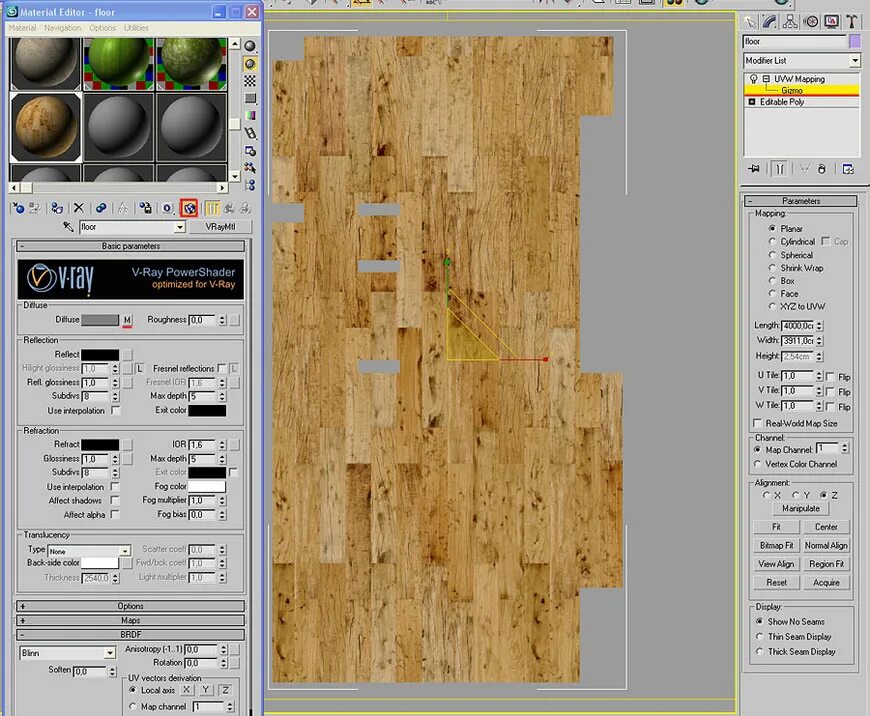Click the Reflect color swatch

click(x=100, y=354)
